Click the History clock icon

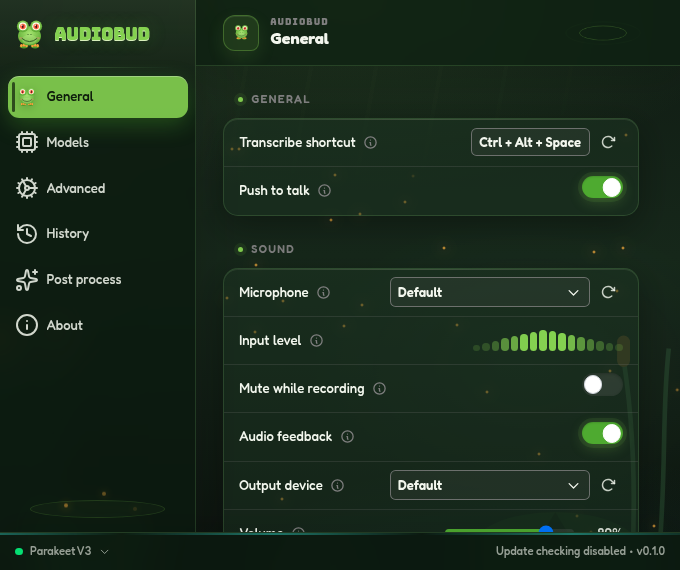pyautogui.click(x=27, y=233)
